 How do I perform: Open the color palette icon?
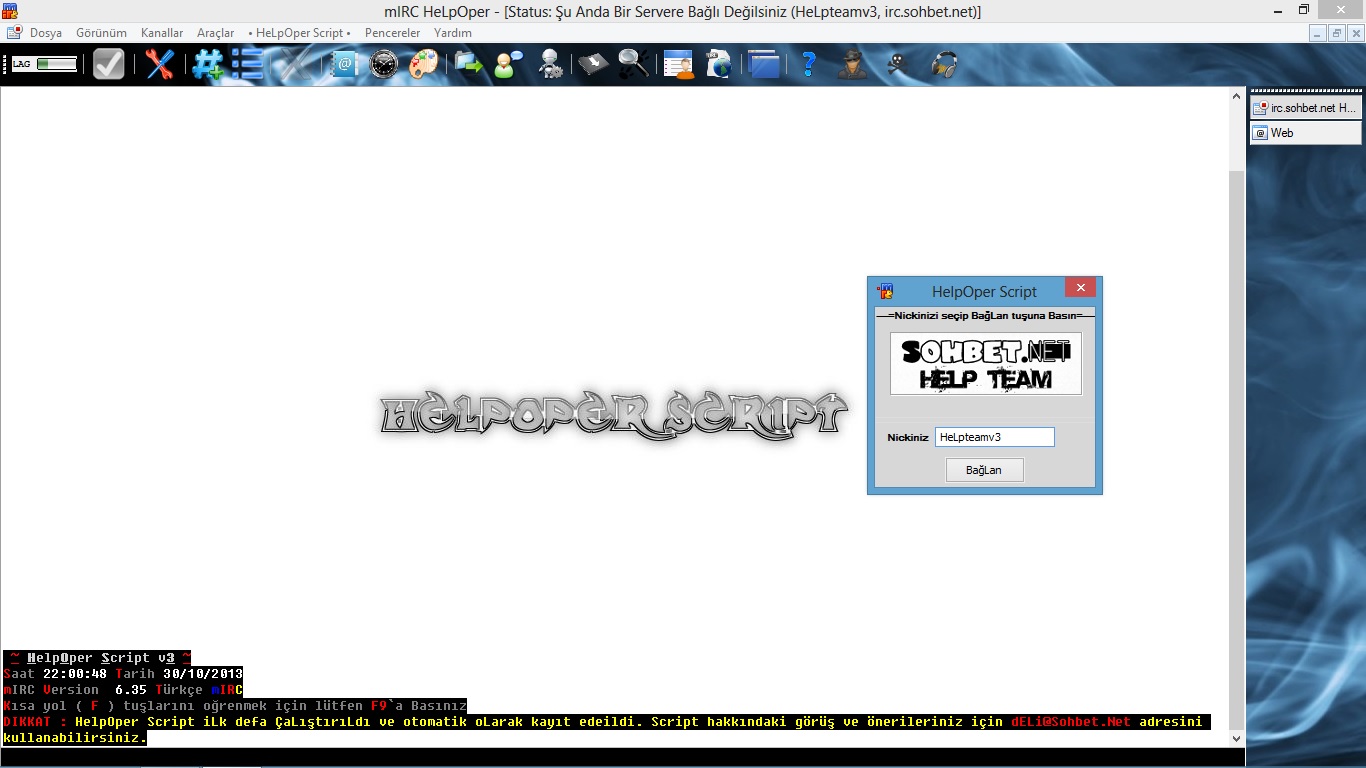(423, 64)
